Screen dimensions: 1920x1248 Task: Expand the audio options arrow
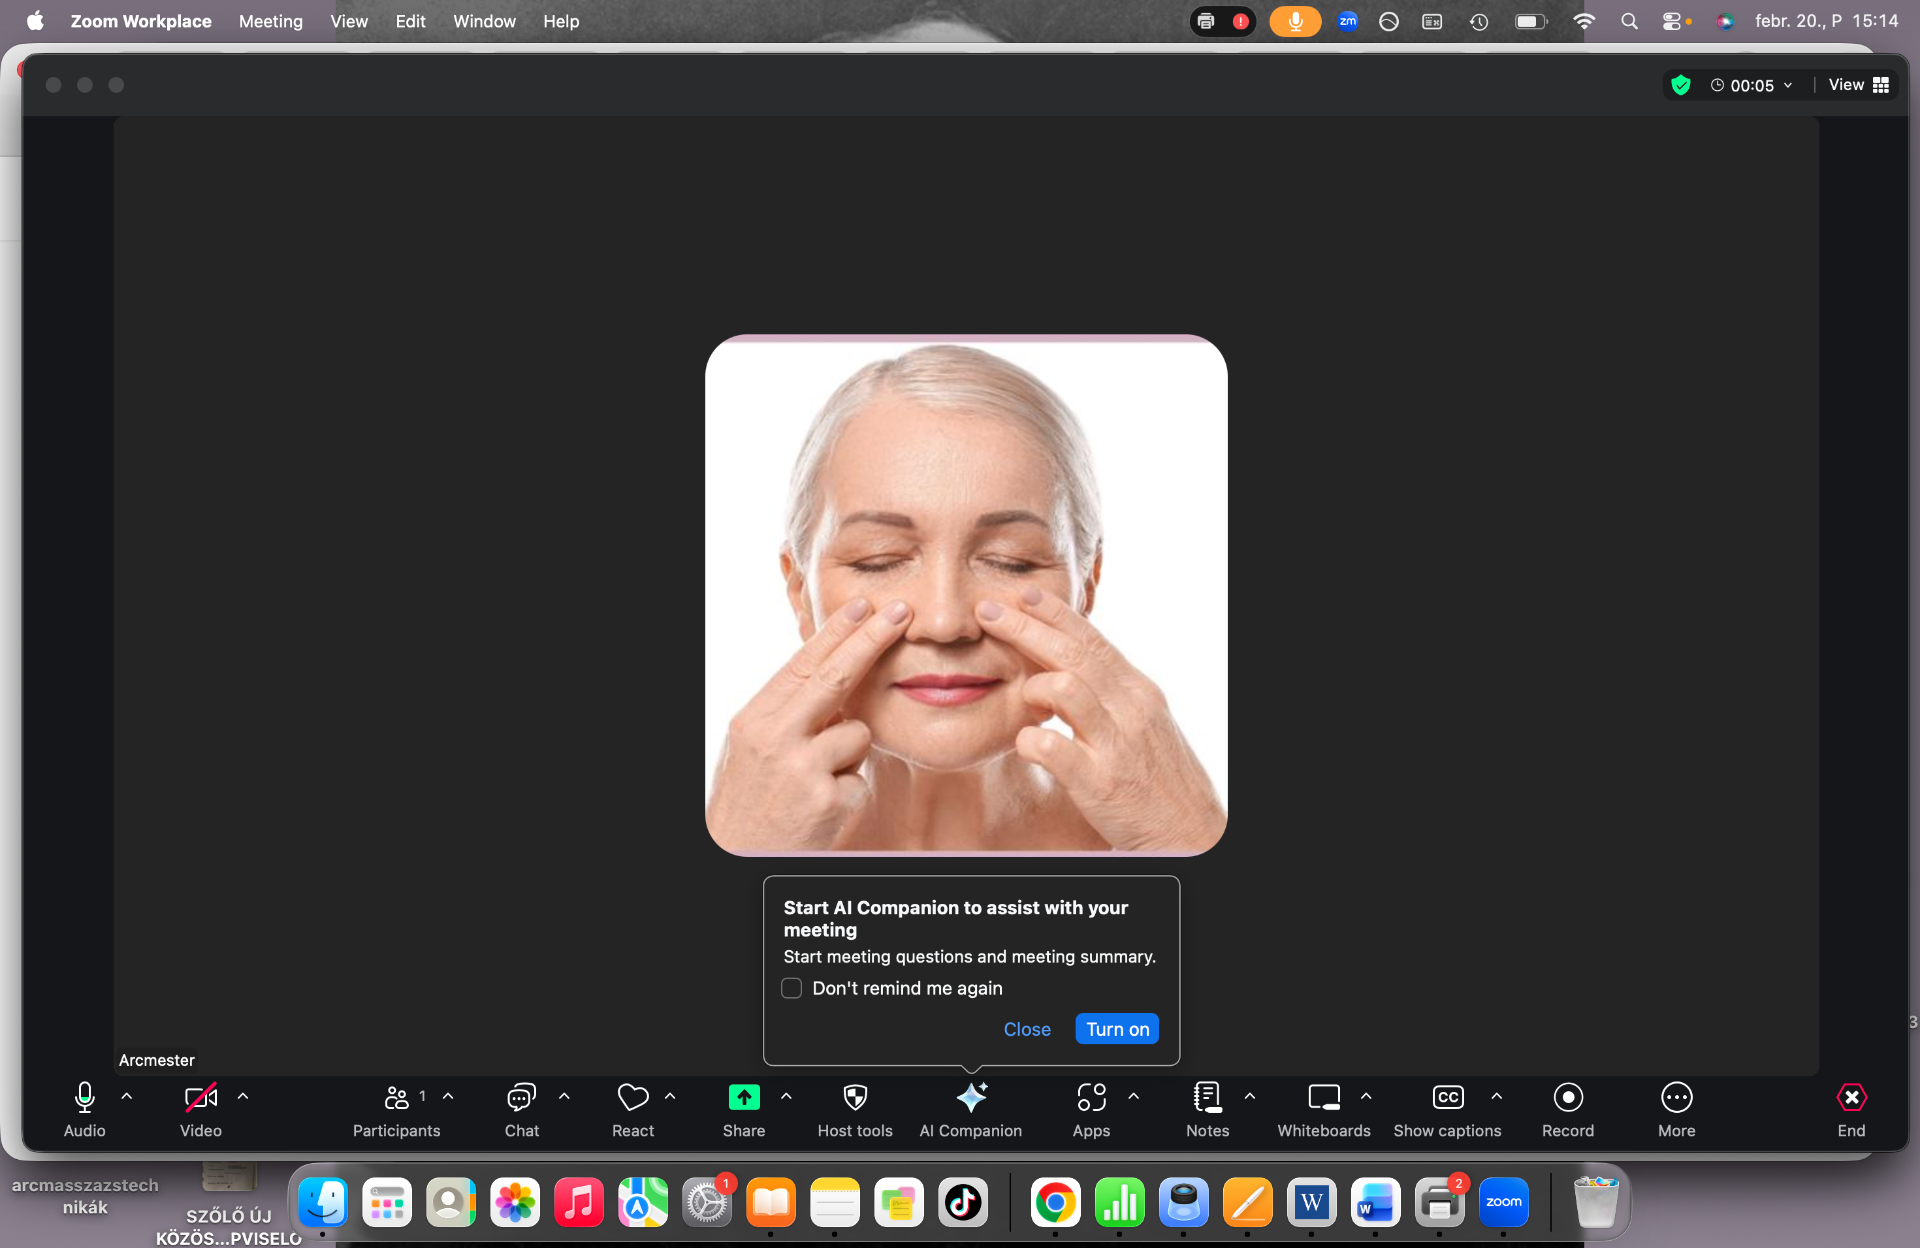127,1096
